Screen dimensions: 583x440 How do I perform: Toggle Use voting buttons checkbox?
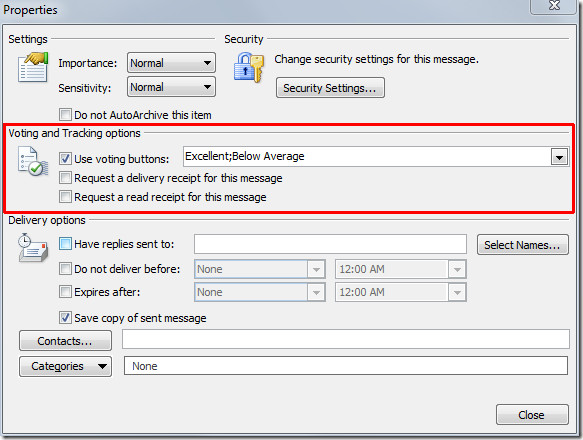click(65, 158)
